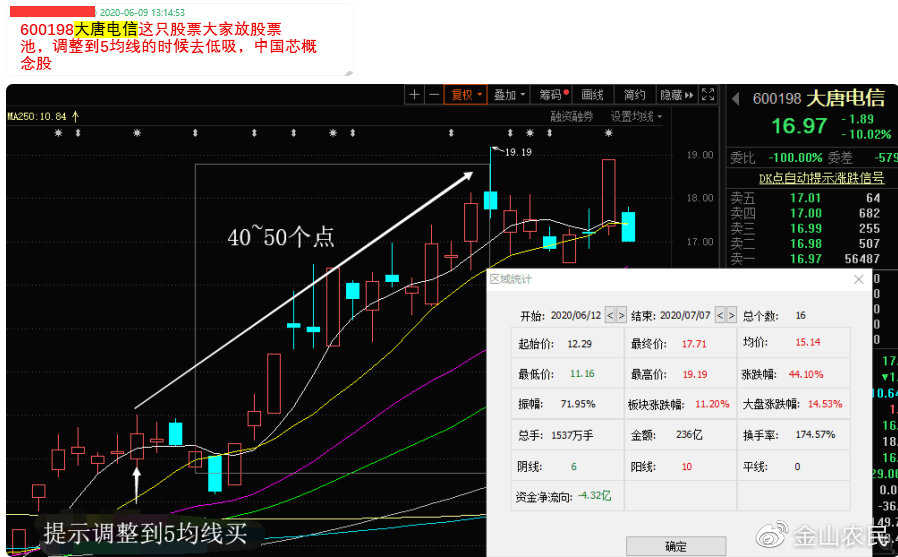
Task: Zoom in the chart with plus button
Action: tap(414, 95)
